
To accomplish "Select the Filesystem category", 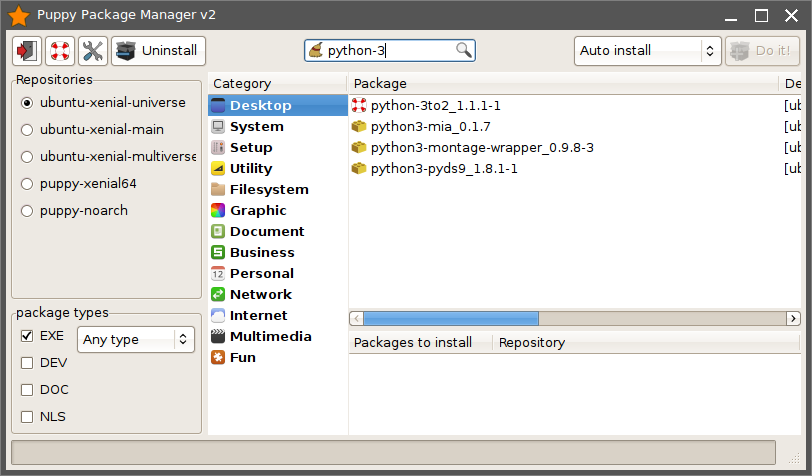I will [x=278, y=190].
